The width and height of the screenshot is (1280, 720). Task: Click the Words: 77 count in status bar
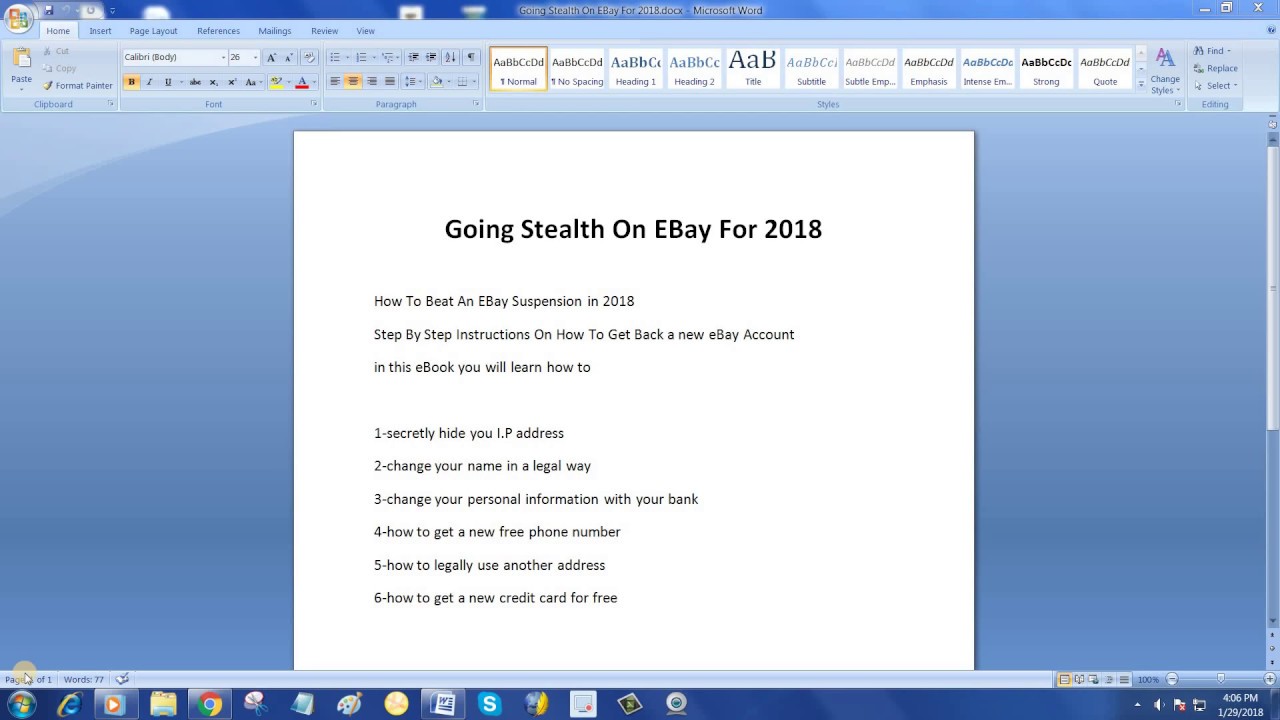(x=84, y=680)
